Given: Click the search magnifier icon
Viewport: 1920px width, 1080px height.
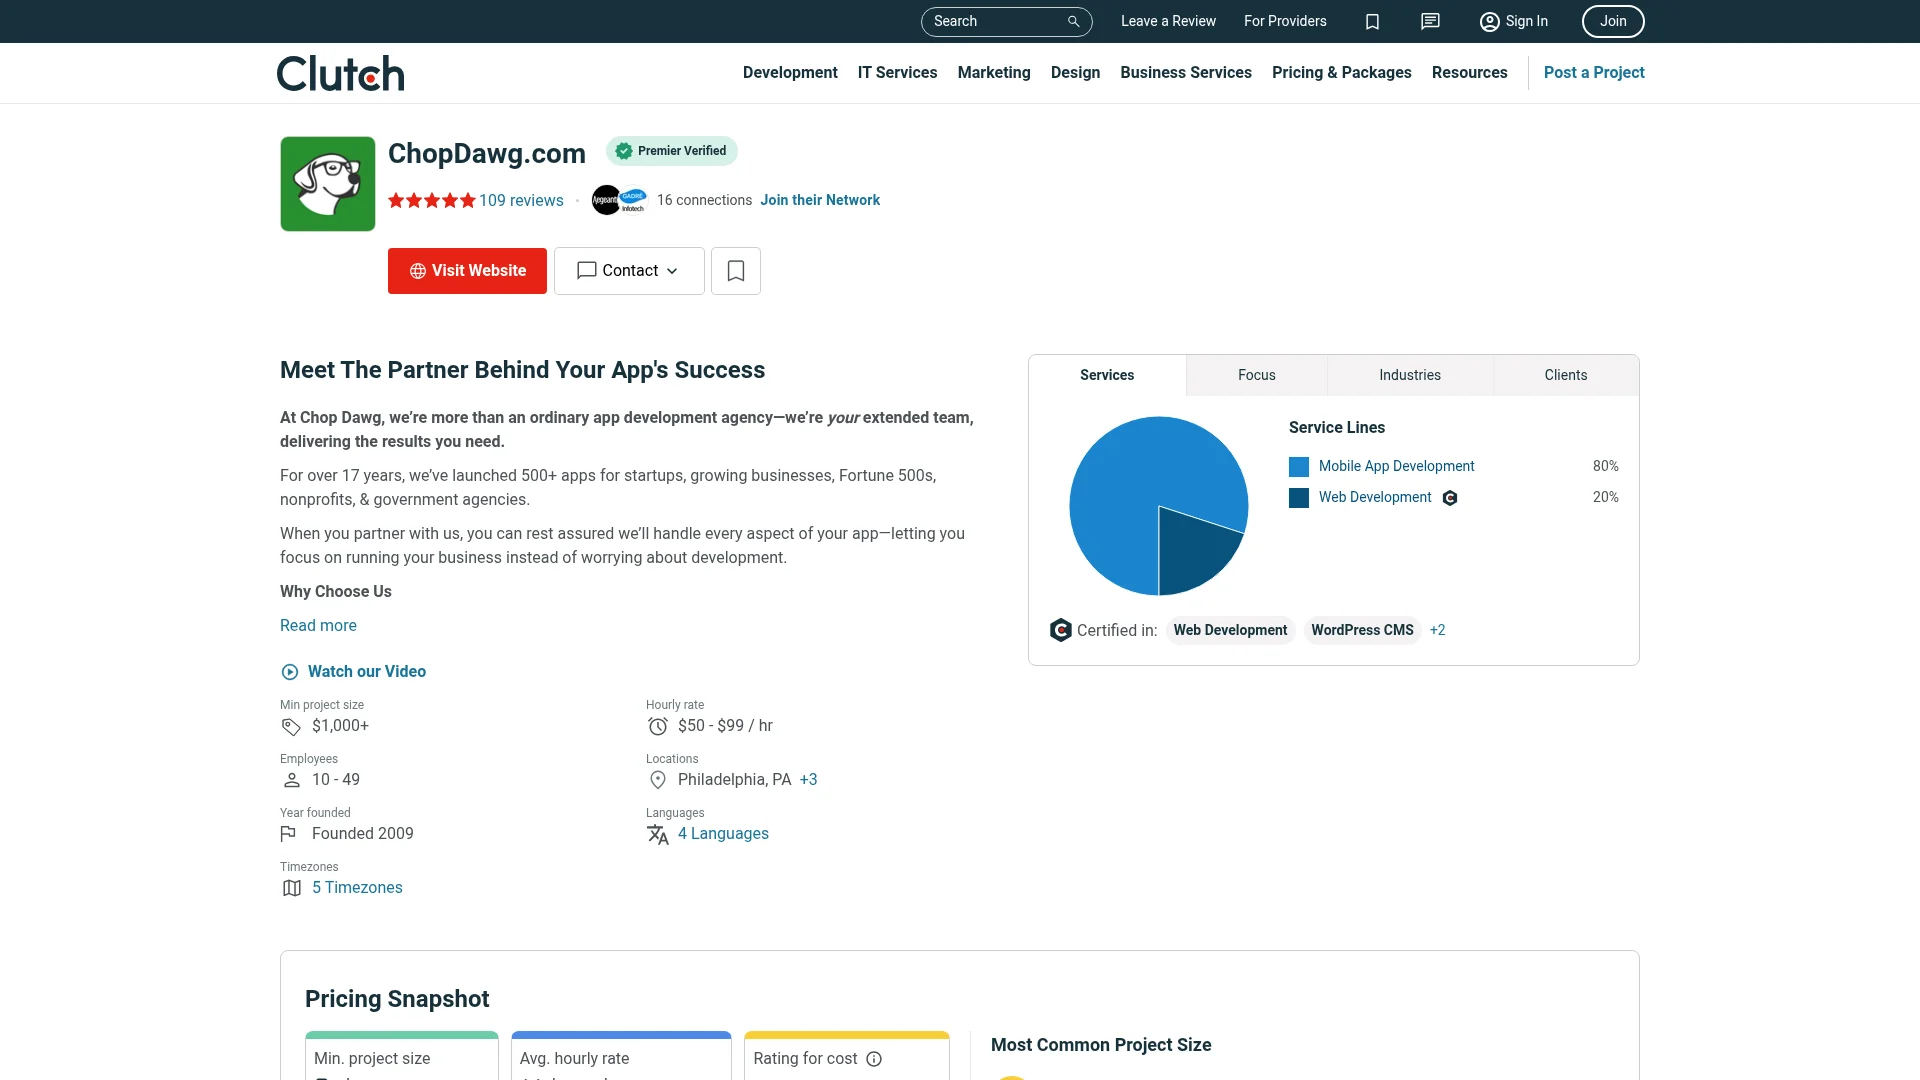Looking at the screenshot, I should [1074, 21].
